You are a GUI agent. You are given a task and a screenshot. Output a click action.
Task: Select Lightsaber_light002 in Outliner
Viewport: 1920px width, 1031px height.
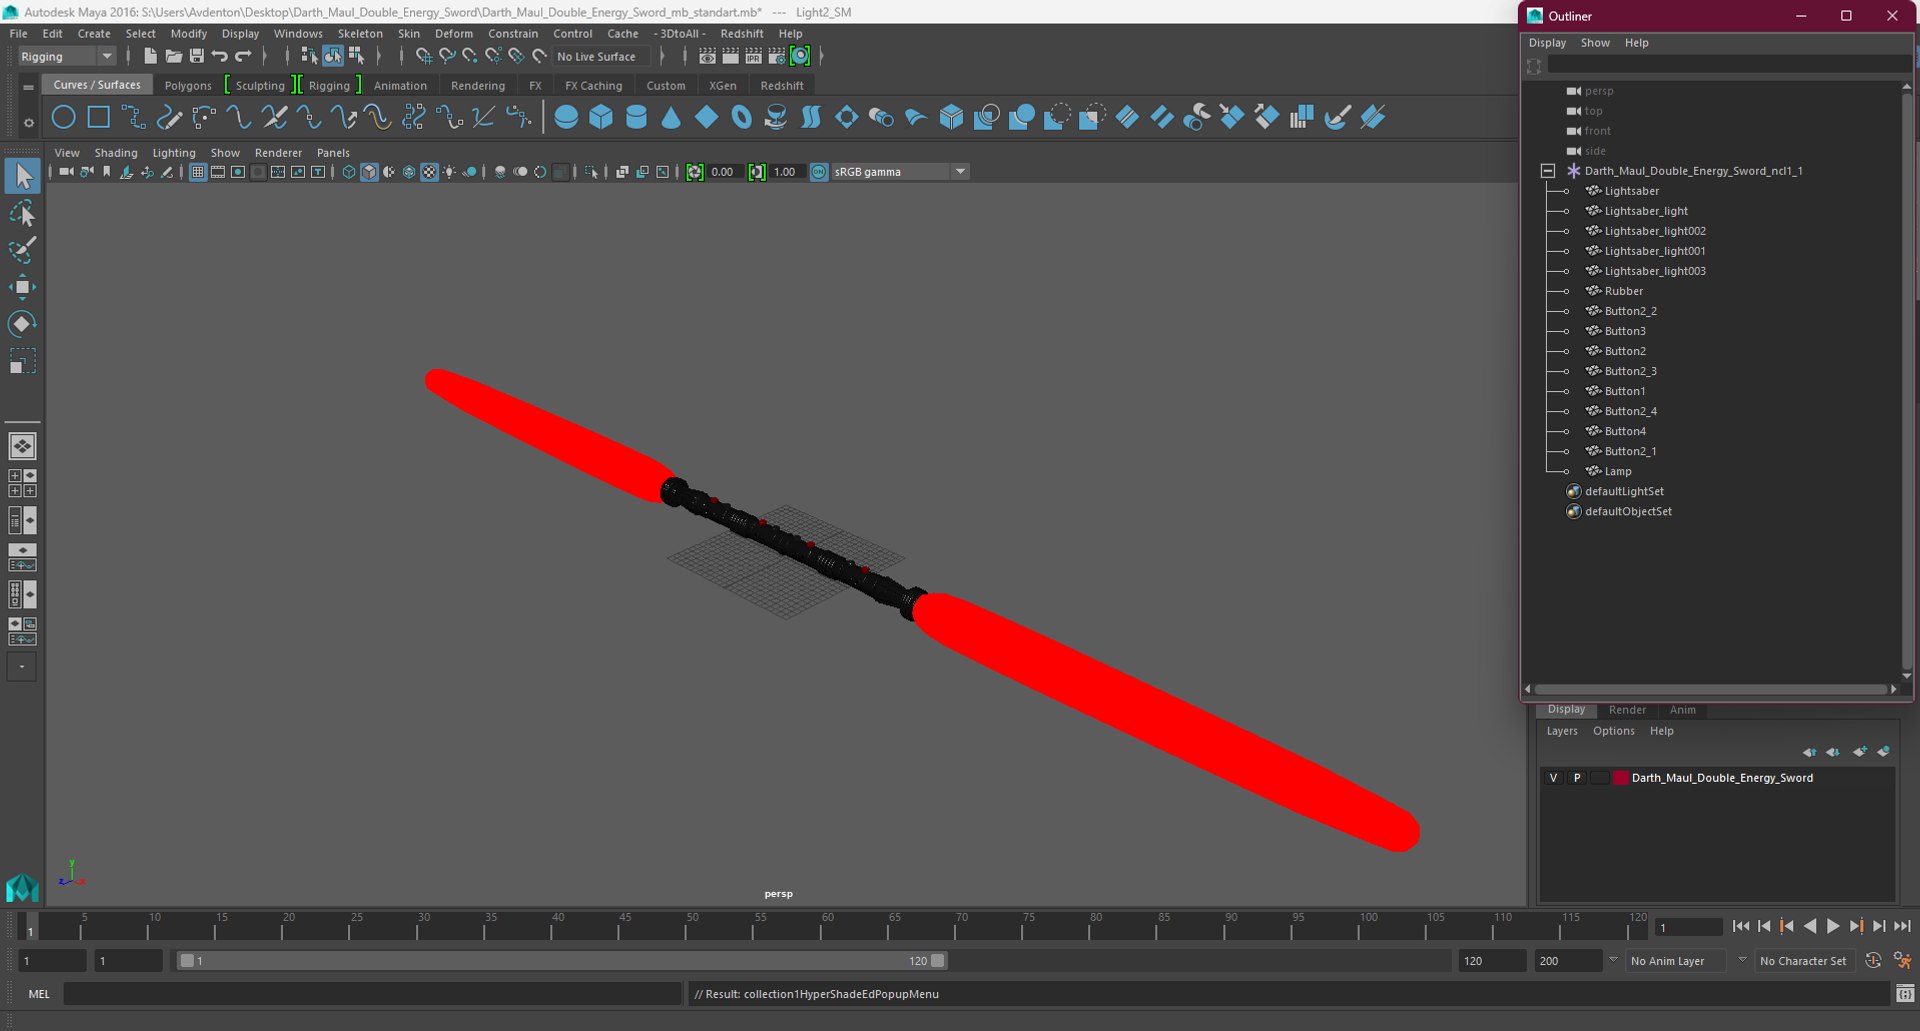[x=1655, y=231]
